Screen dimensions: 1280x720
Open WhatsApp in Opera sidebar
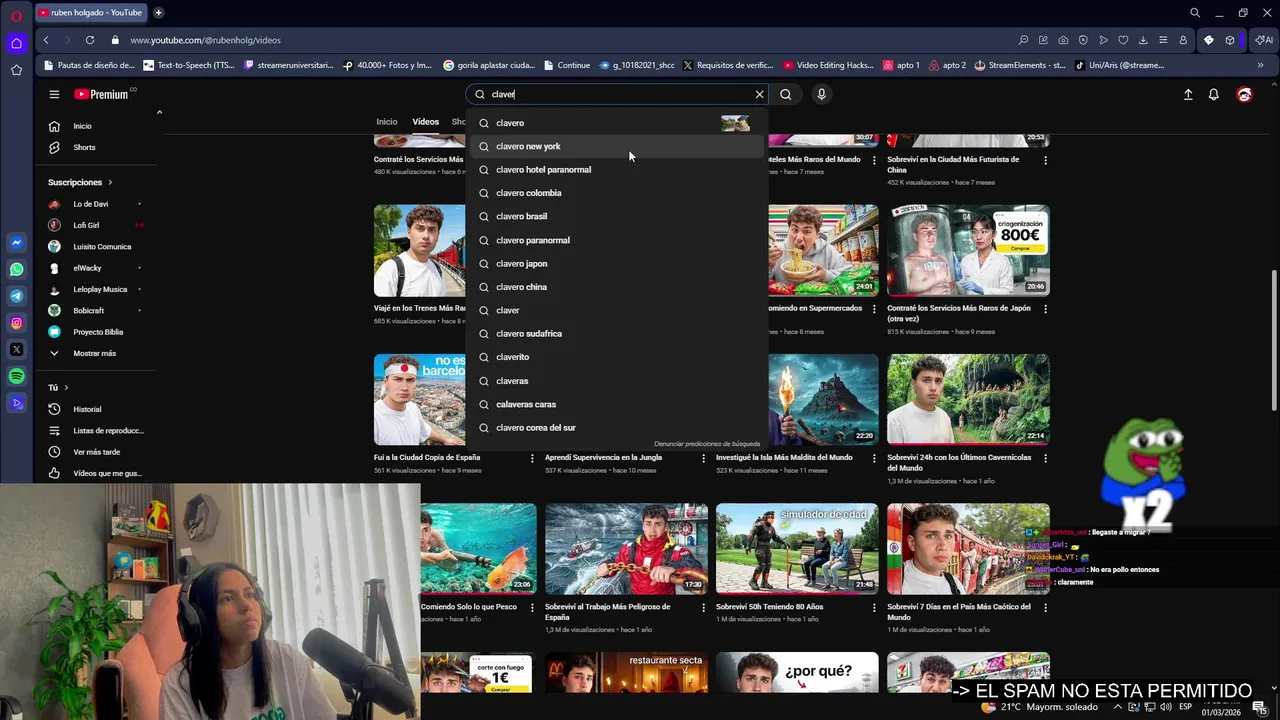pyautogui.click(x=16, y=269)
